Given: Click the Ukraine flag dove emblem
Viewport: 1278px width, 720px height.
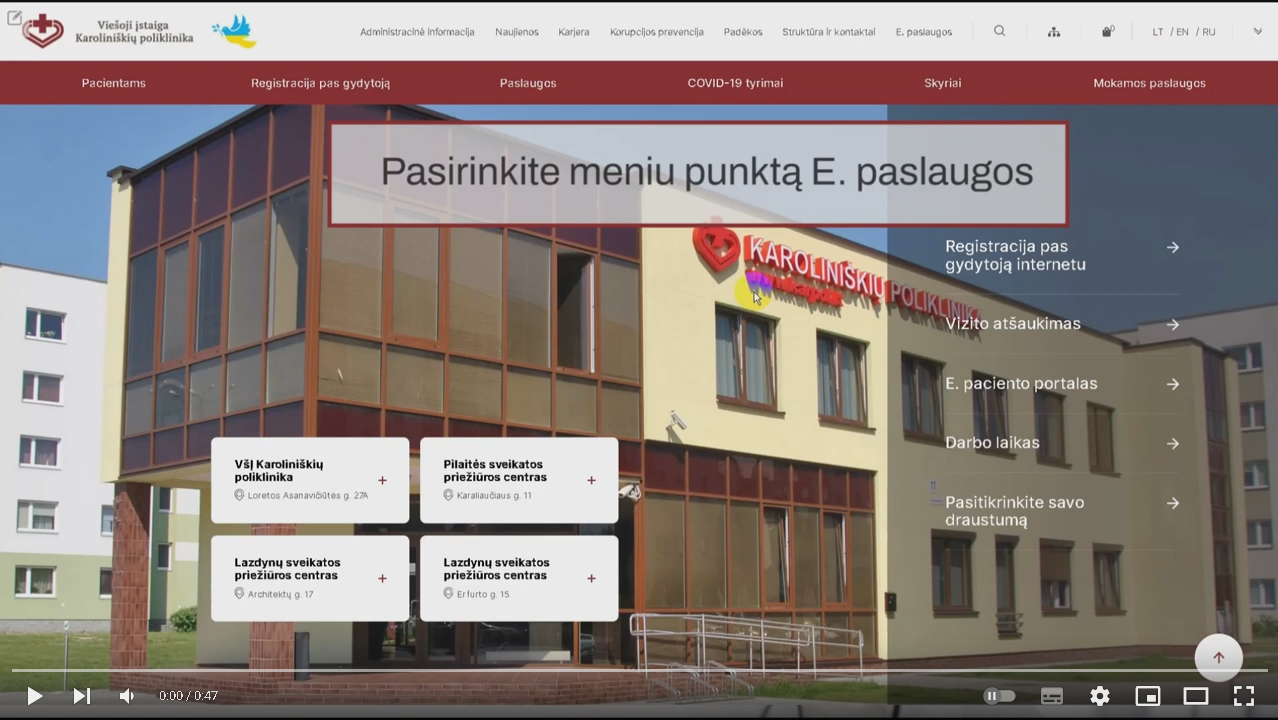Looking at the screenshot, I should click(235, 31).
